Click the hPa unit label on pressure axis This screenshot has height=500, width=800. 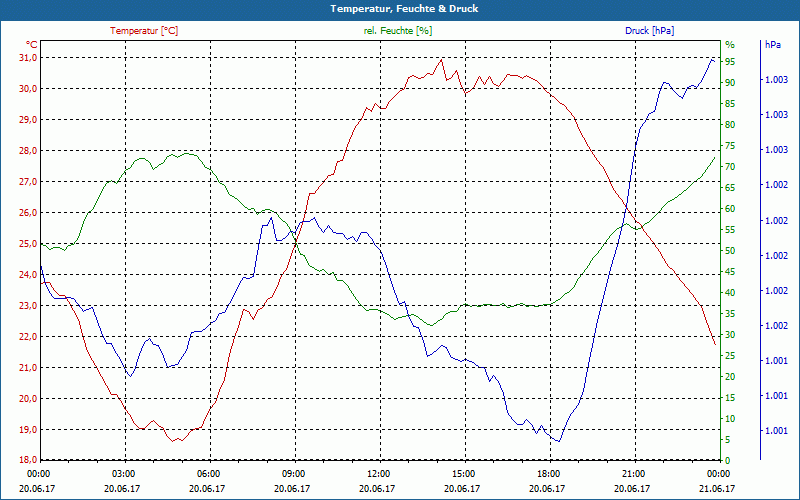pyautogui.click(x=772, y=45)
